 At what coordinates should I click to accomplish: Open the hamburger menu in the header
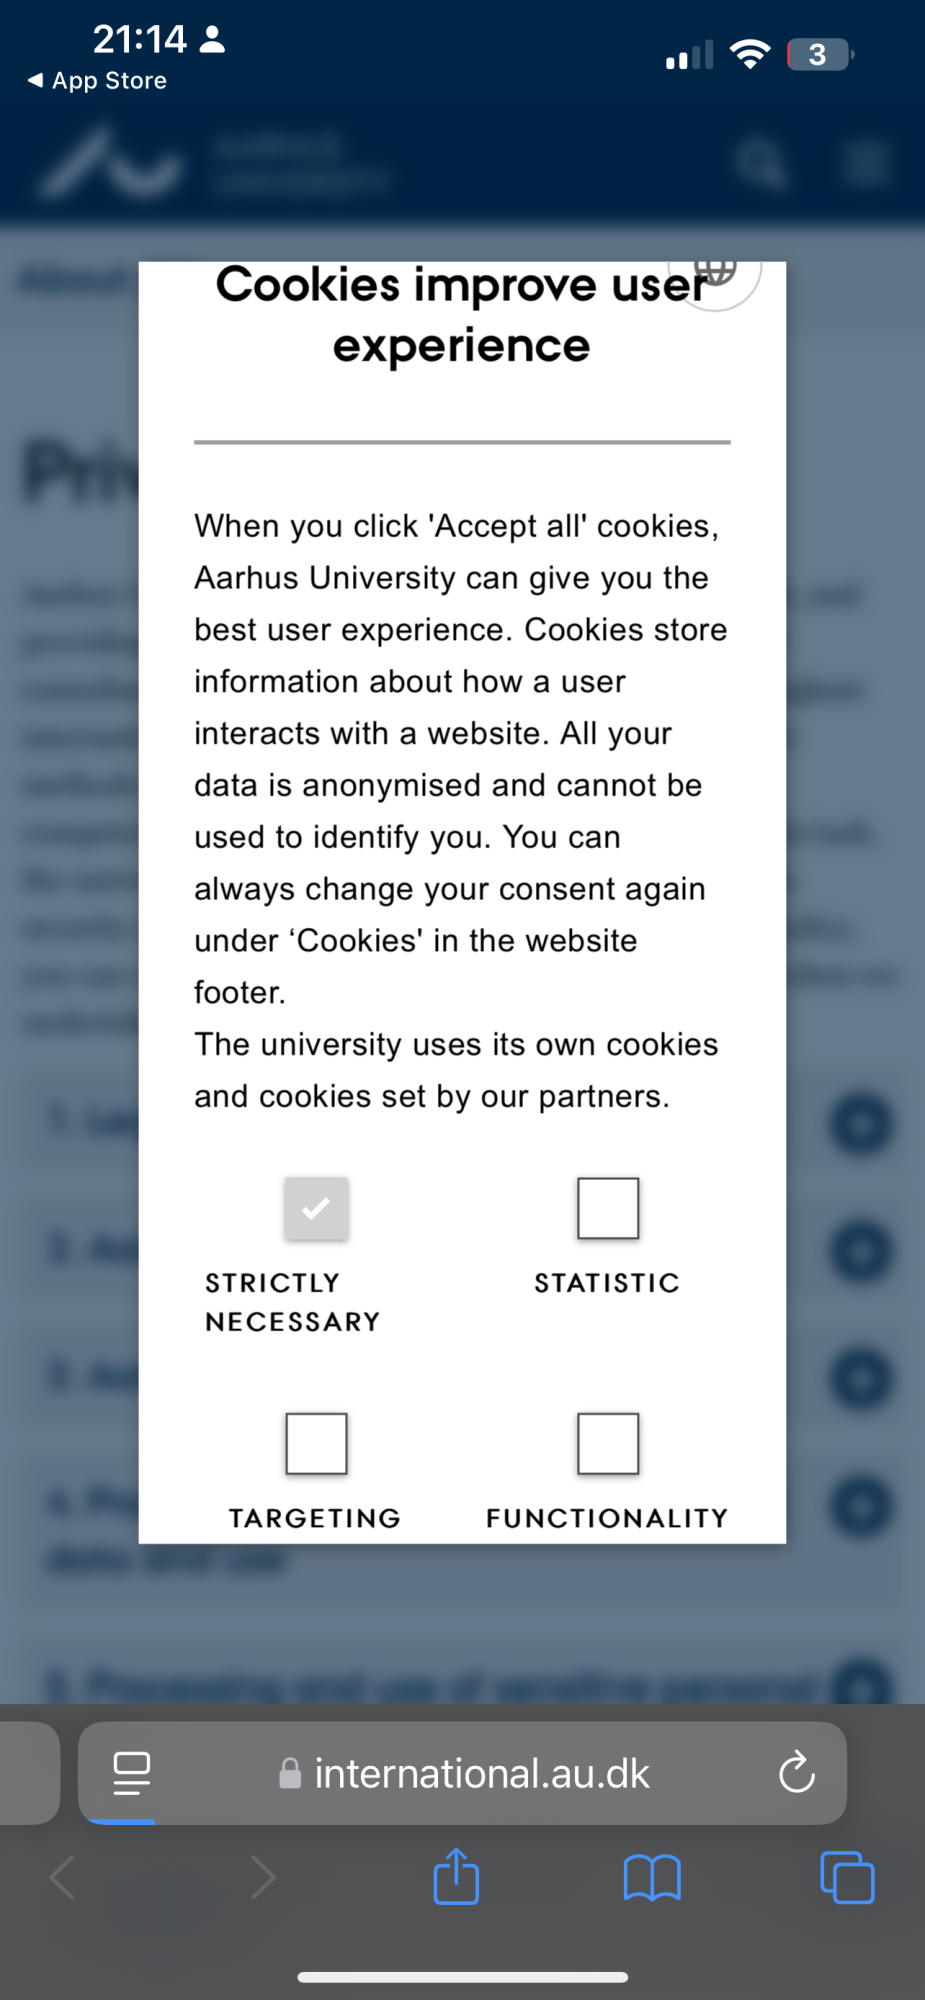coord(864,164)
